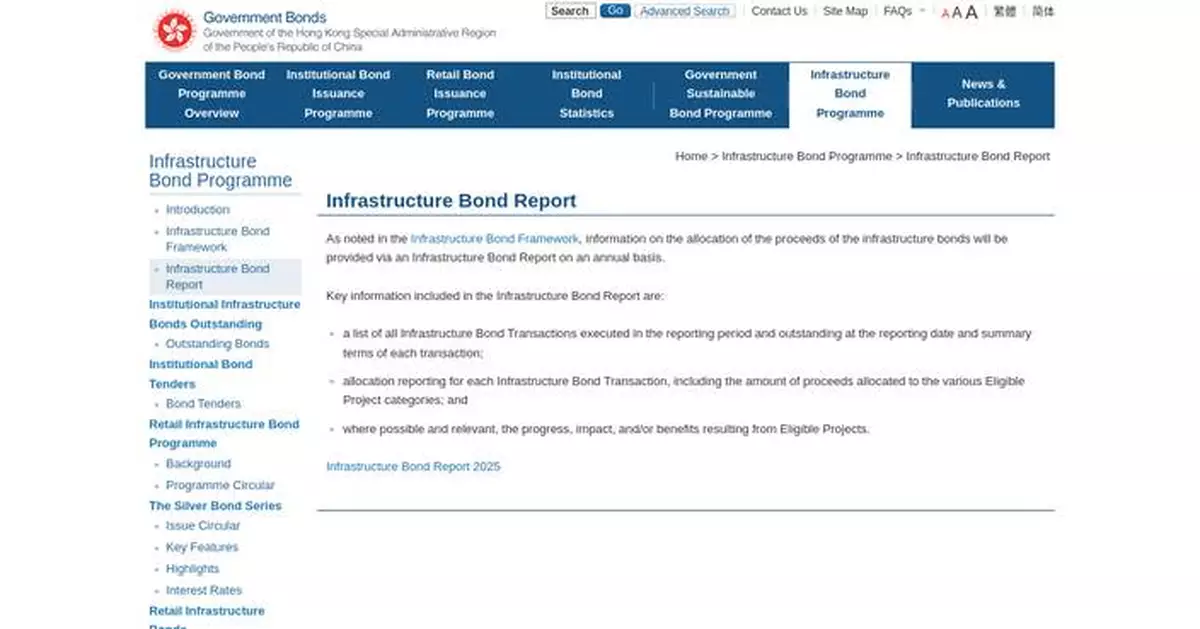Select the smallest font size A
This screenshot has width=1200, height=629.
[944, 12]
